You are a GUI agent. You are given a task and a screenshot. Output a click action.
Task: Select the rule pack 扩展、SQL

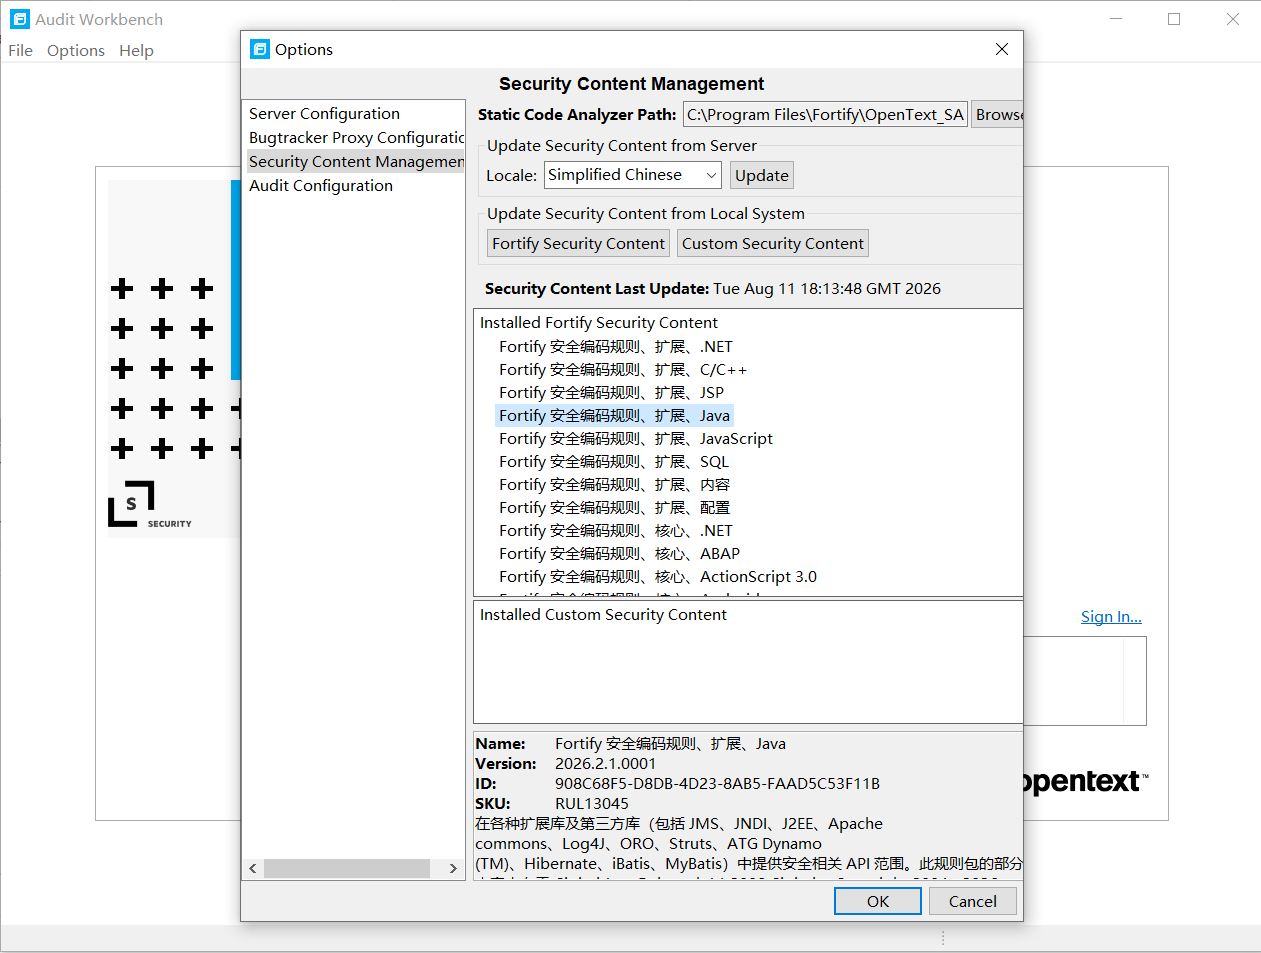click(x=614, y=462)
